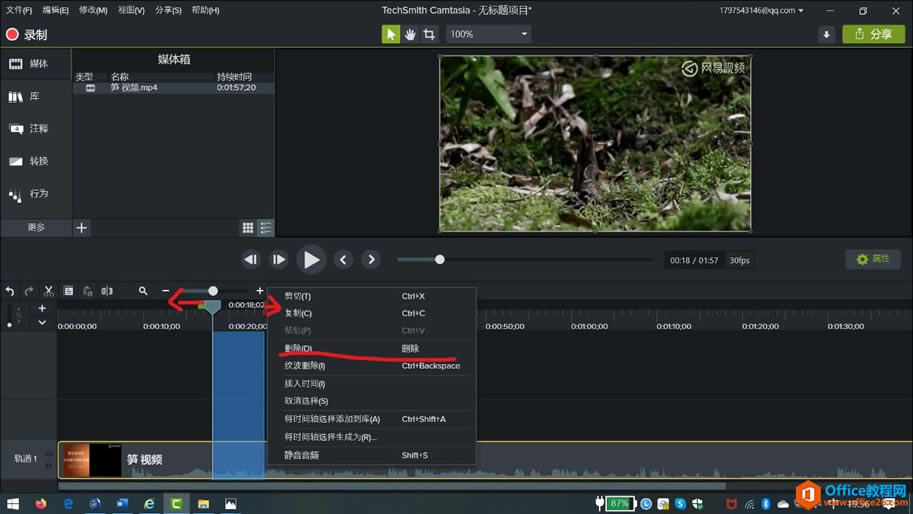
Task: Select the arrow edit mode tool
Action: (x=391, y=34)
